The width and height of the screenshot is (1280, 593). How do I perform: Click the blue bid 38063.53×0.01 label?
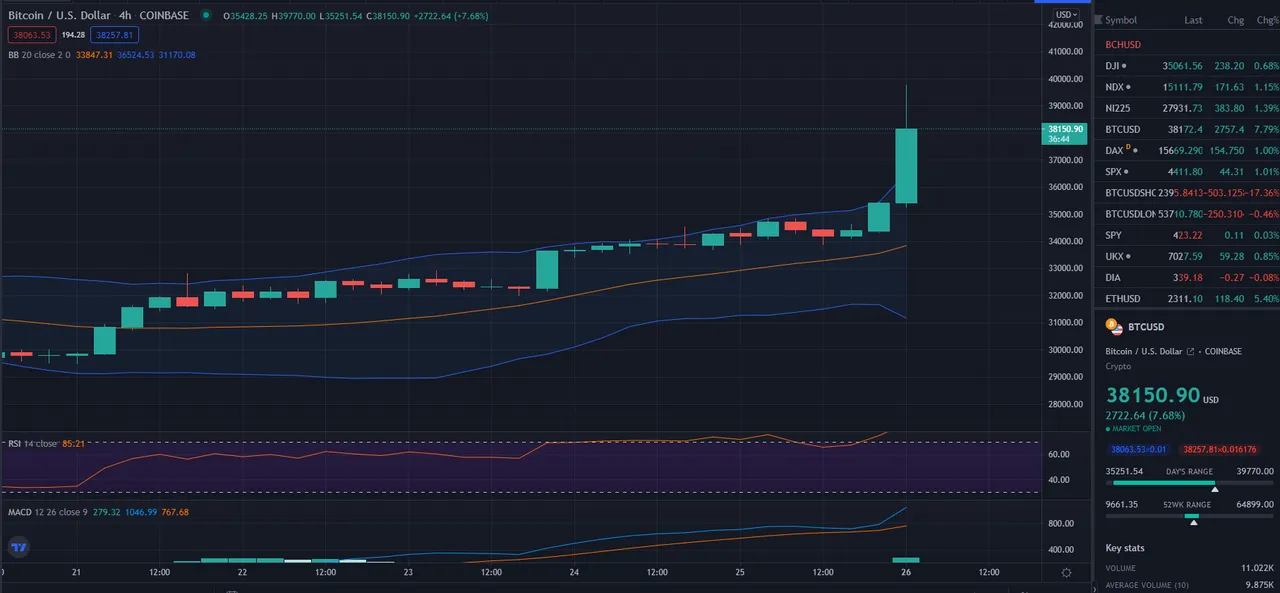tap(1141, 450)
